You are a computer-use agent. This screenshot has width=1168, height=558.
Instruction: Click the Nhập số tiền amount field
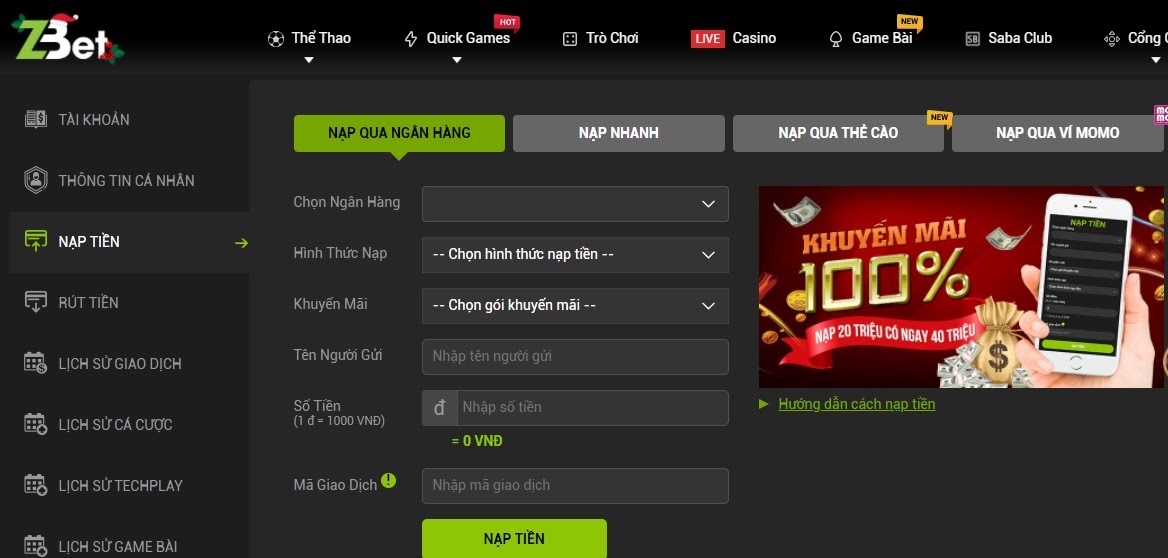[592, 408]
